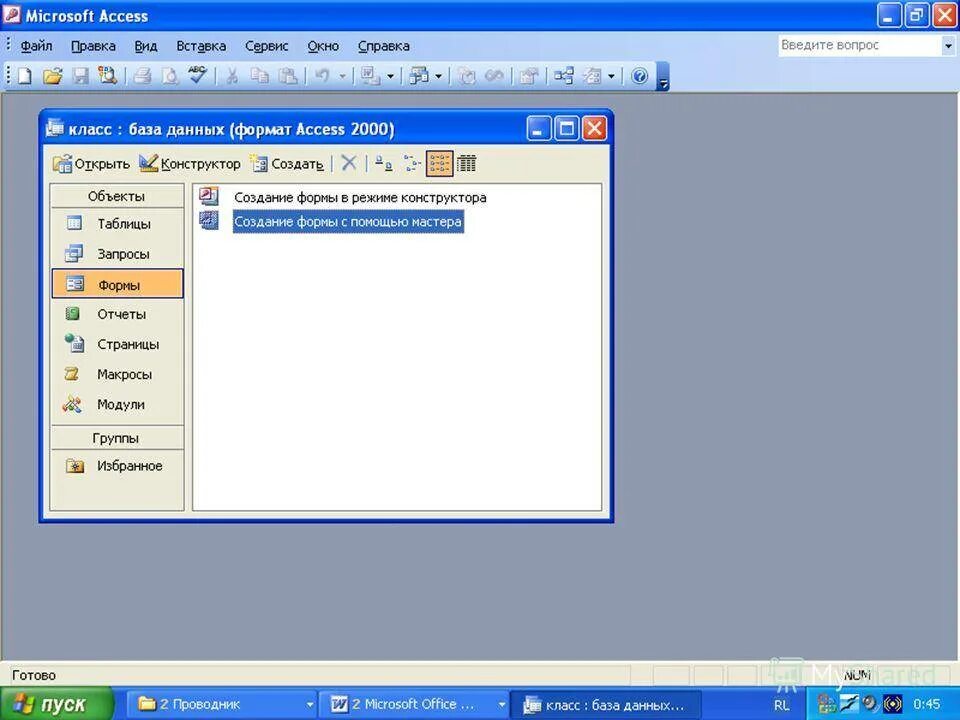Click the 'Введите вопрос' input field
This screenshot has width=960, height=720.
[x=860, y=45]
